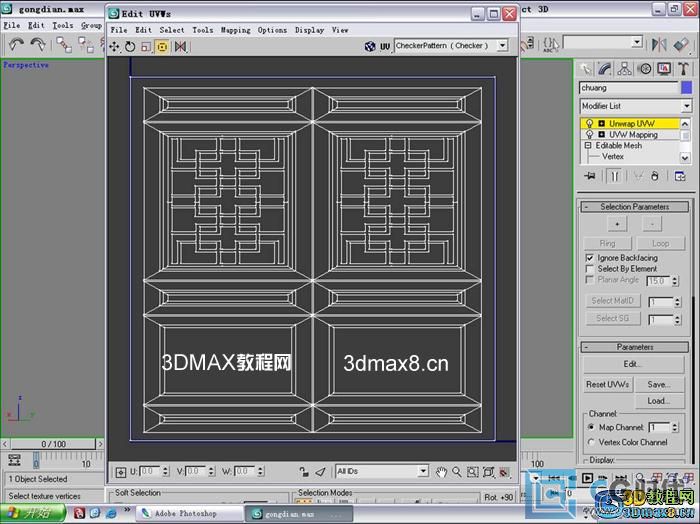Open the Modify command panel tab
Image resolution: width=700 pixels, height=524 pixels.
(x=605, y=69)
